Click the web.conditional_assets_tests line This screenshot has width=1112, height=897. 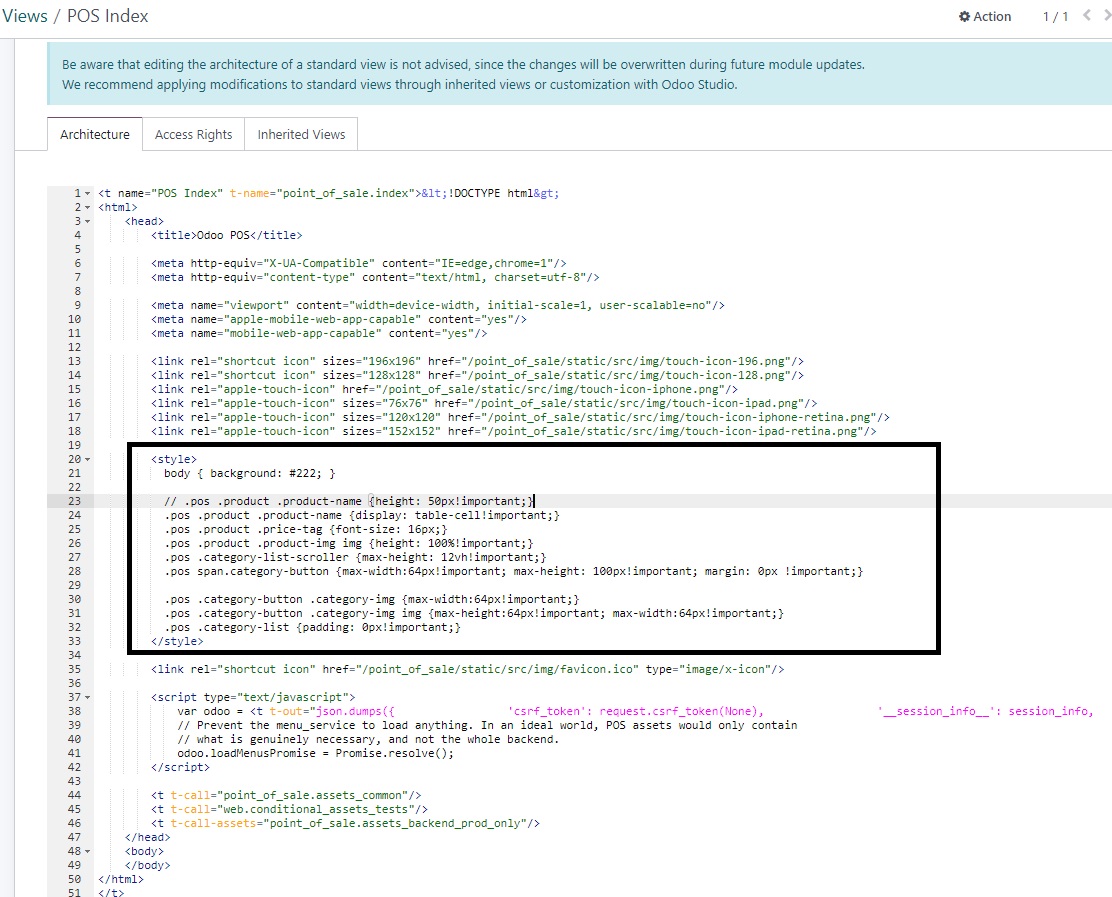pyautogui.click(x=289, y=809)
